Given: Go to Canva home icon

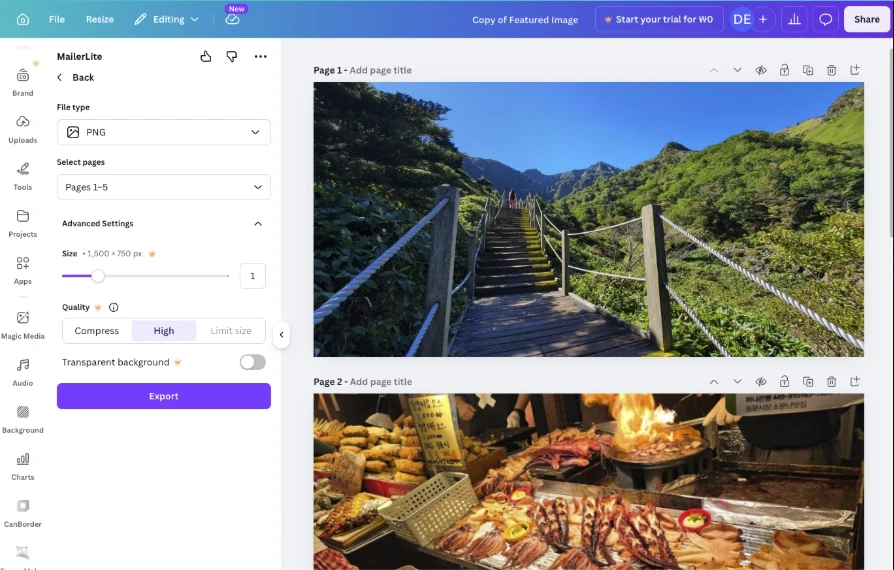Looking at the screenshot, I should 23,19.
